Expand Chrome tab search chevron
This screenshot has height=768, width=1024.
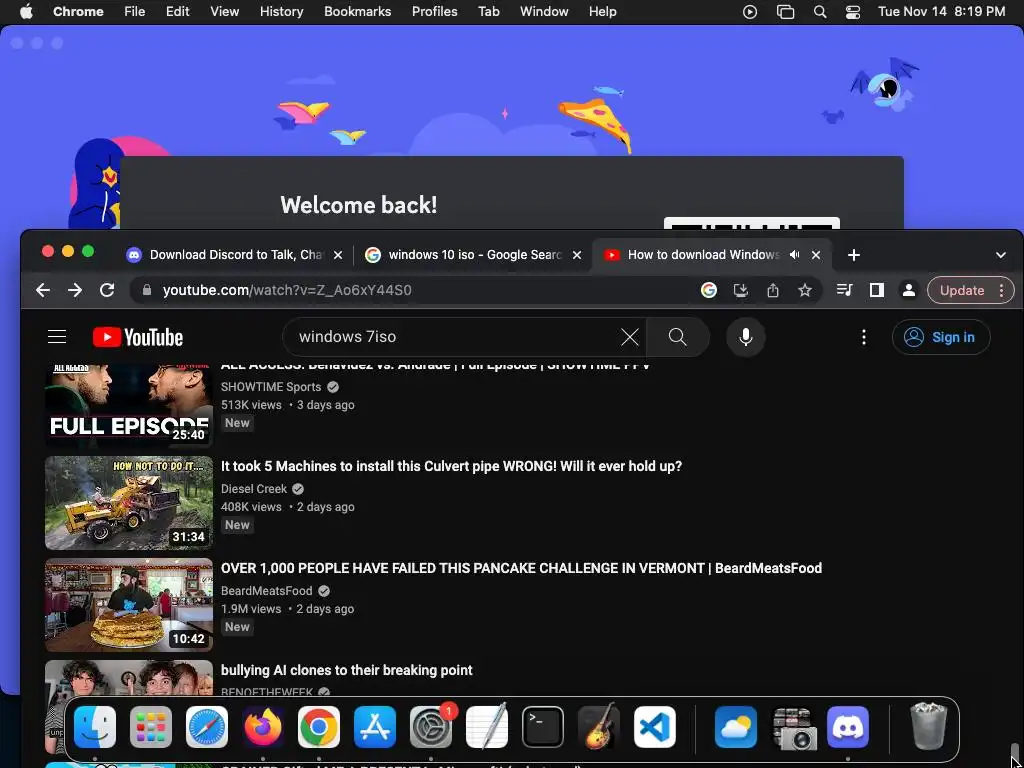pyautogui.click(x=1000, y=255)
